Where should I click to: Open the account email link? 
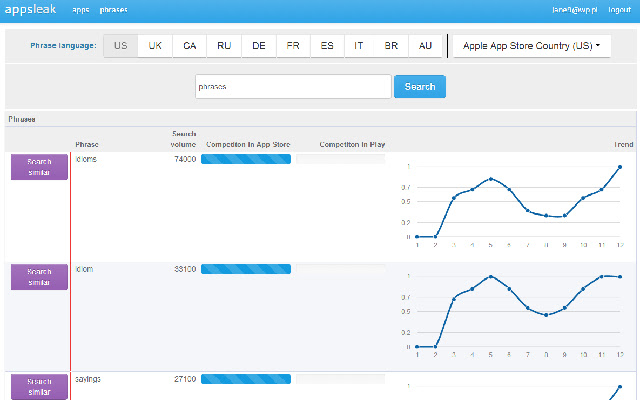[x=575, y=10]
